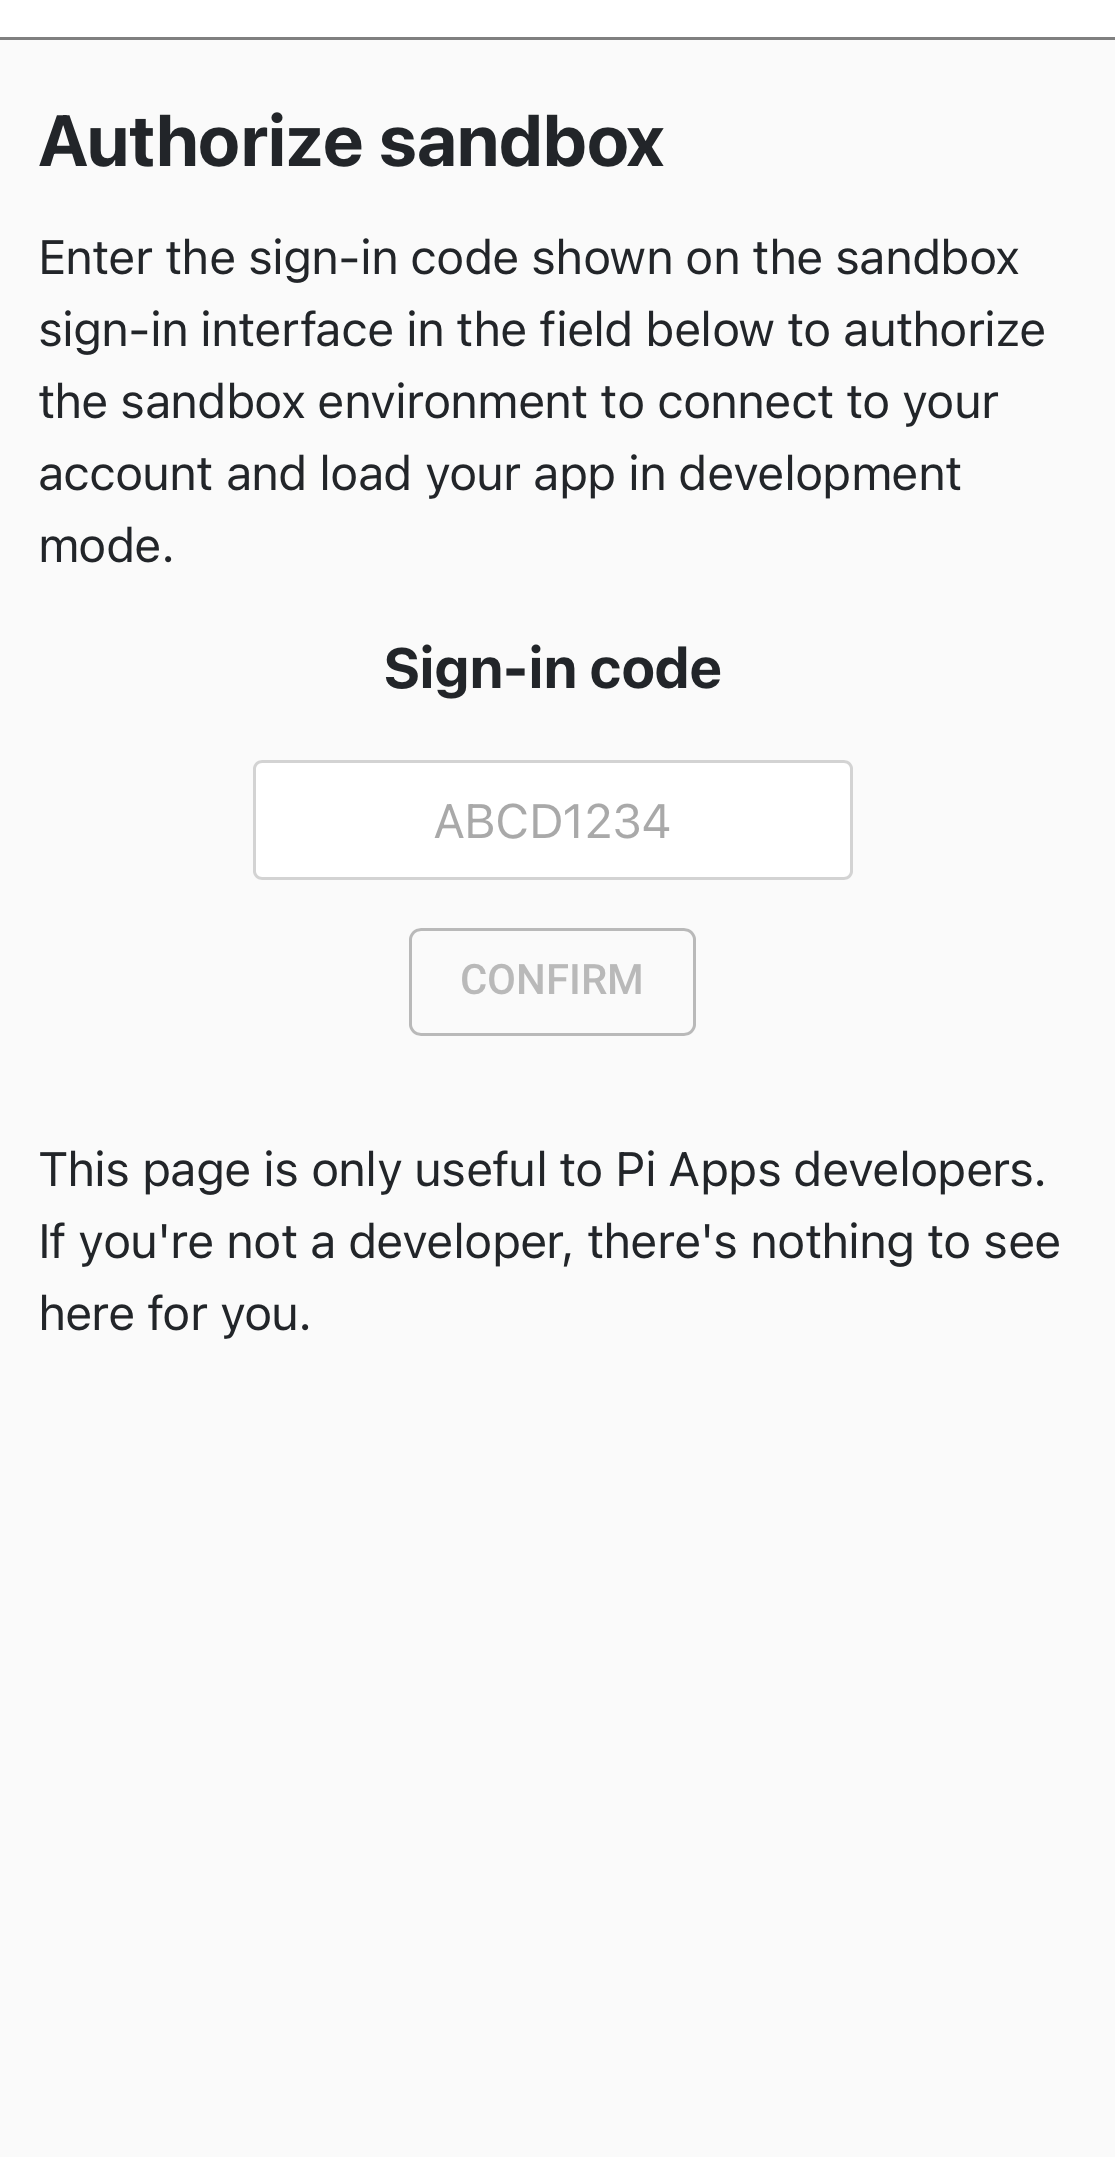Click the paragraph starting Enter the sign-in code
The image size is (1115, 2157).
coord(542,402)
